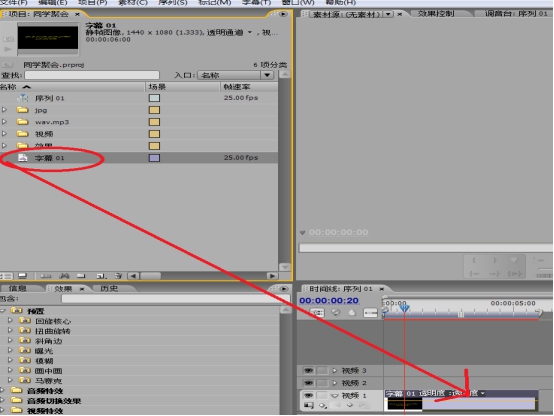Create a new bin in project
The width and height of the screenshot is (554, 416).
pos(81,276)
